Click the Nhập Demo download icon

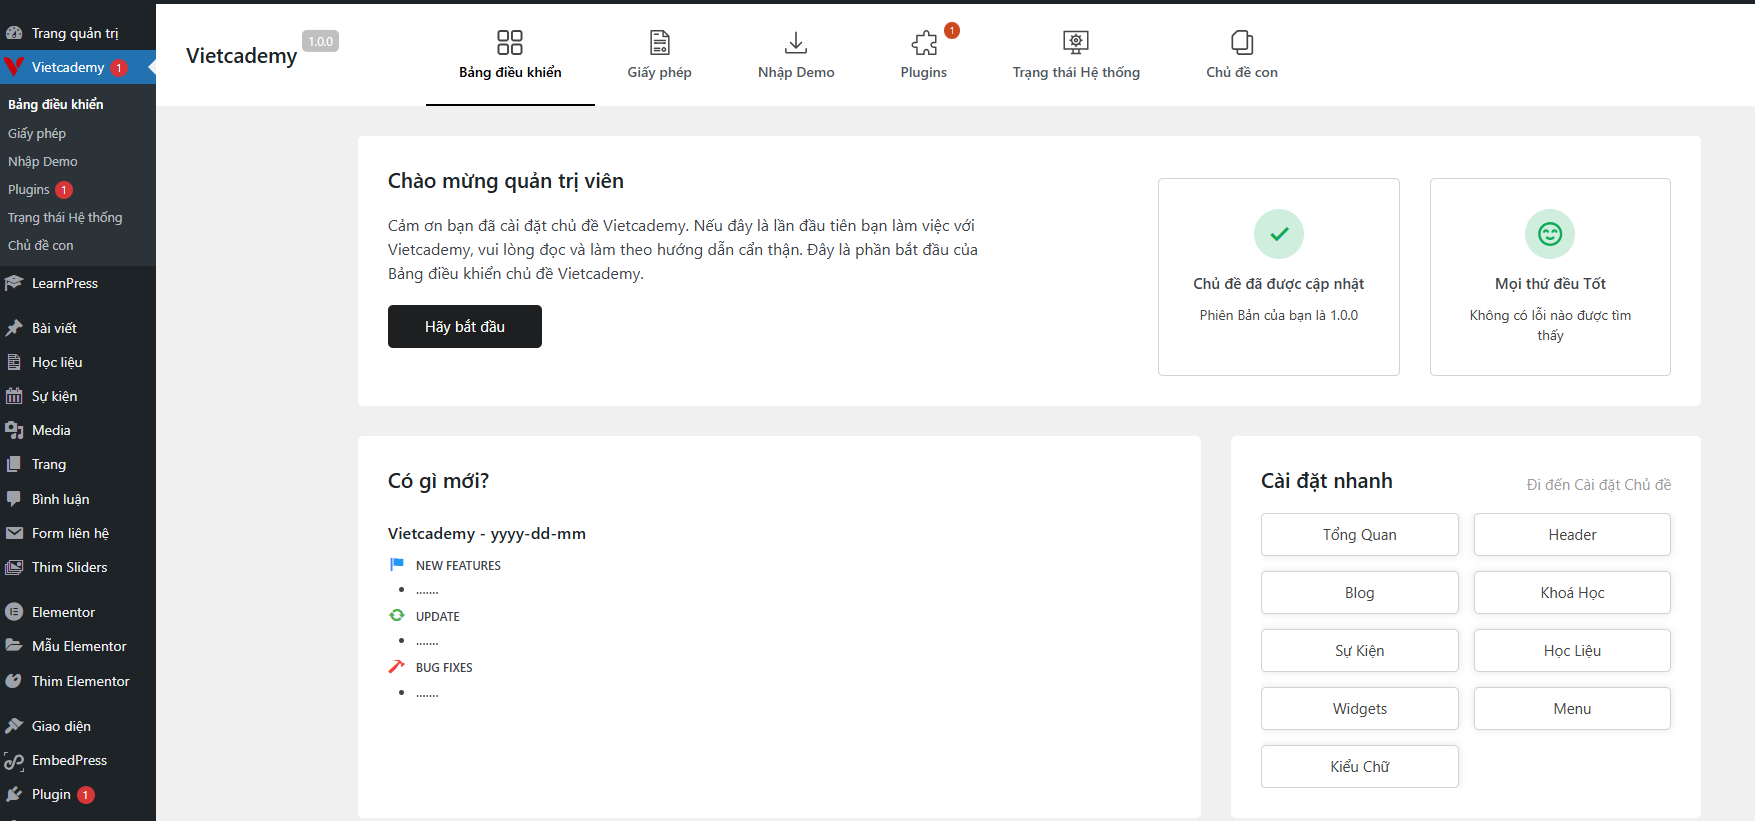[796, 42]
